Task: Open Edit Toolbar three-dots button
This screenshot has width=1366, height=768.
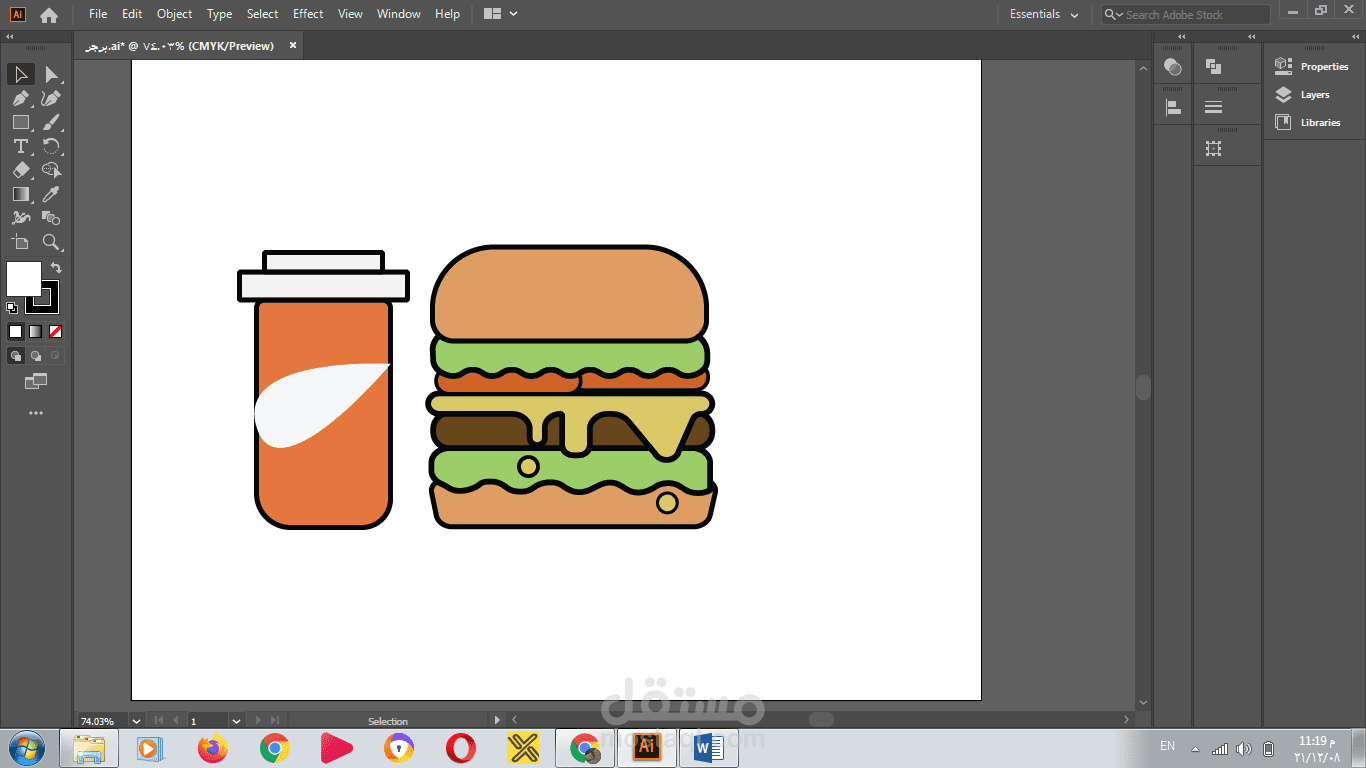Action: coord(36,412)
